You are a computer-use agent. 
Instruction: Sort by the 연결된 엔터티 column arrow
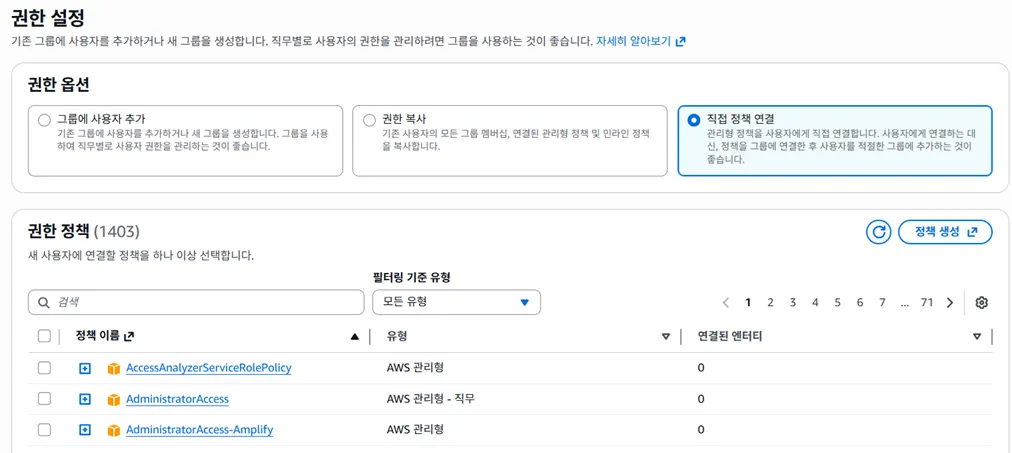[977, 337]
